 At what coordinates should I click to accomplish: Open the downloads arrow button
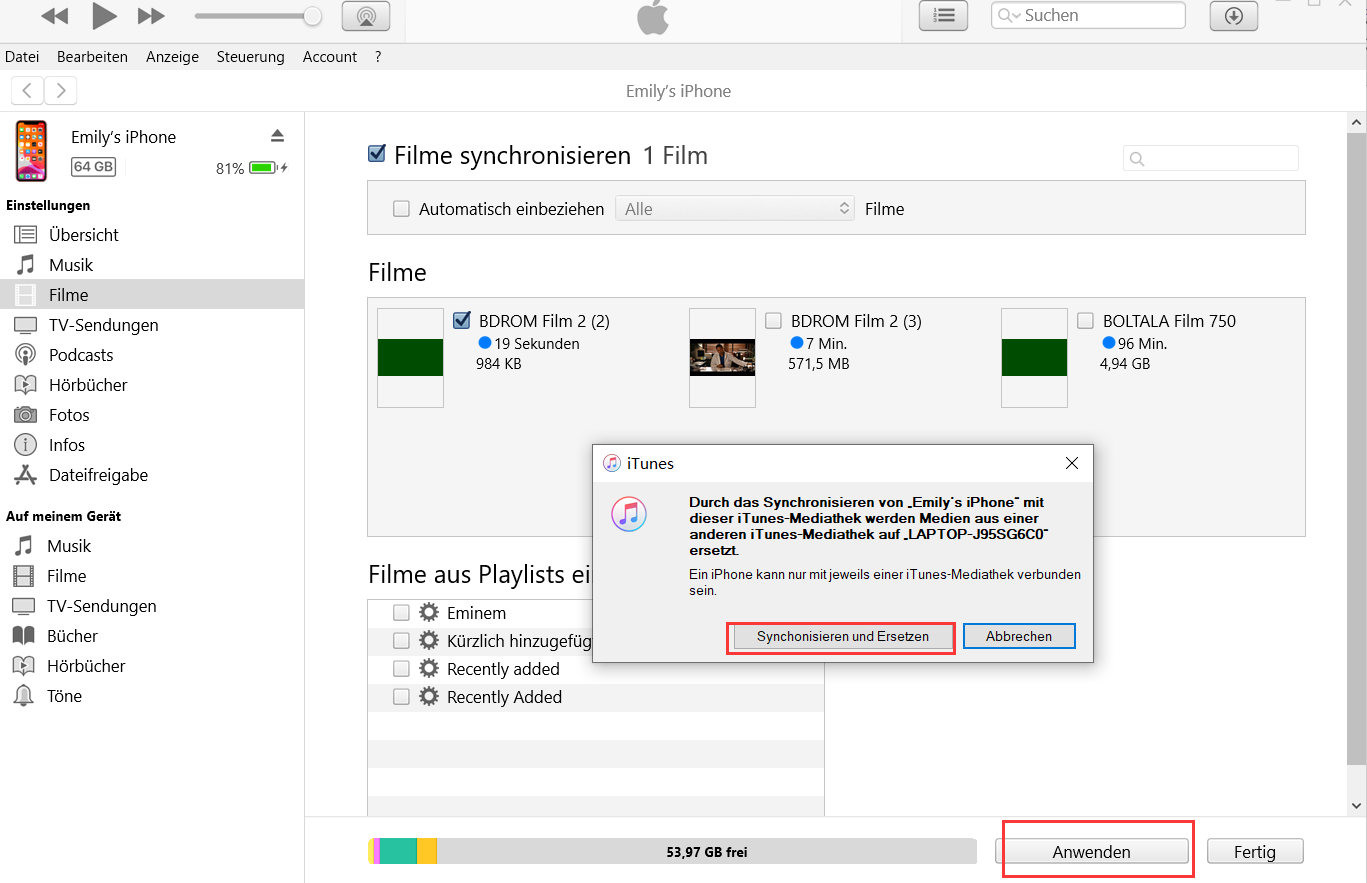(1234, 15)
